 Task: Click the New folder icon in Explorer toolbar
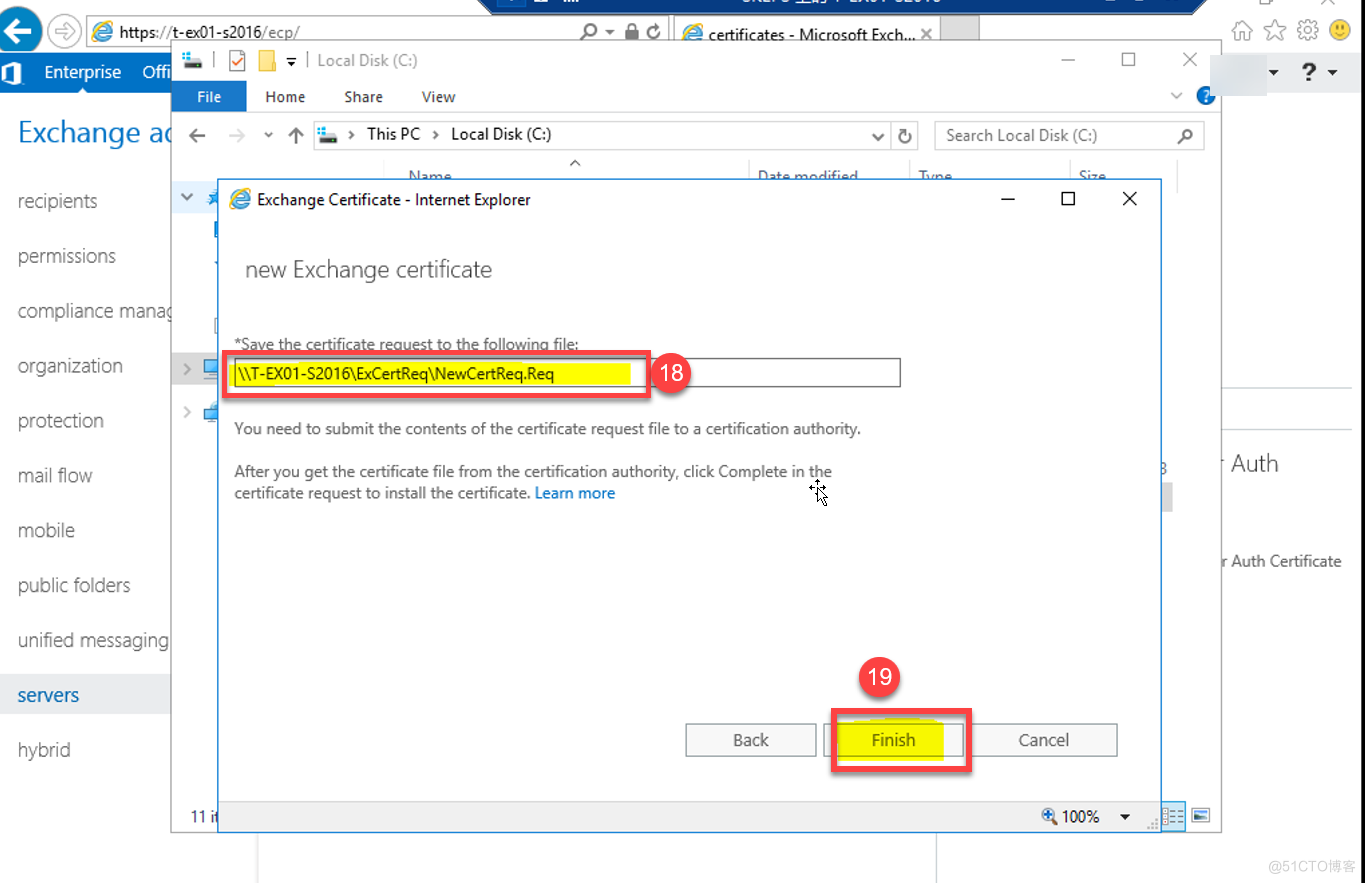coord(266,61)
